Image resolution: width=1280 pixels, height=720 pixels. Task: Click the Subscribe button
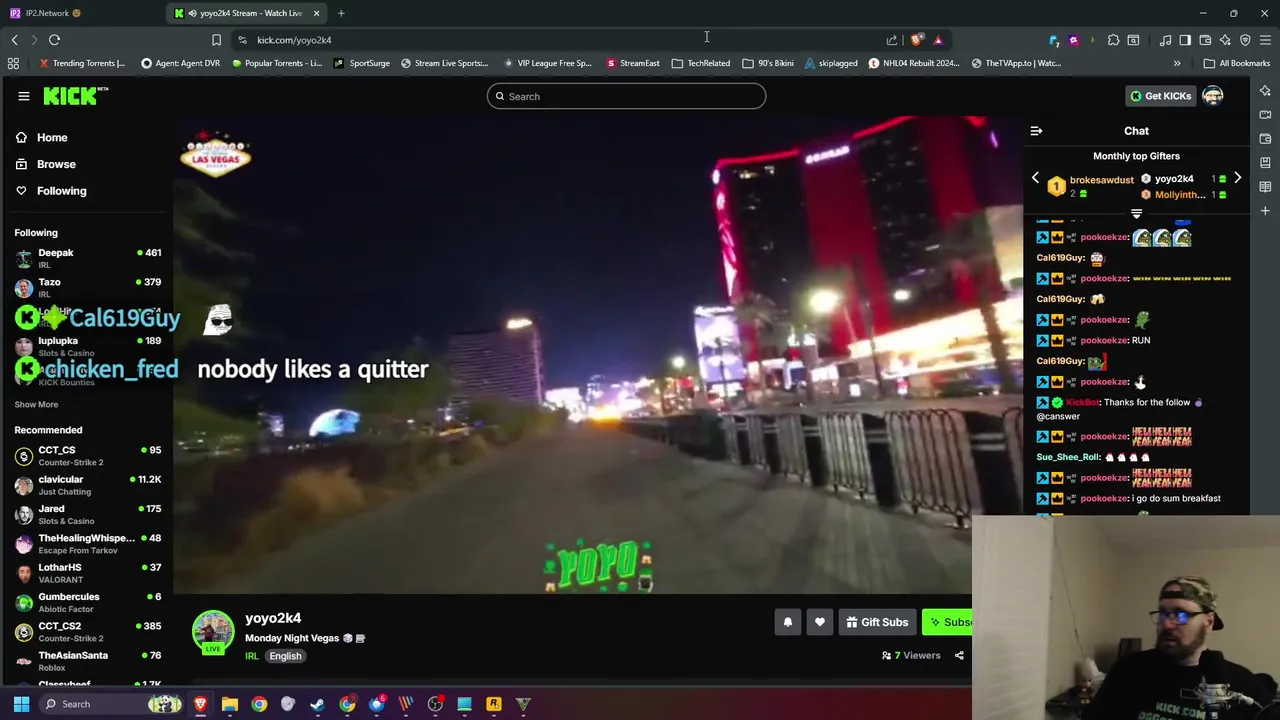(947, 622)
